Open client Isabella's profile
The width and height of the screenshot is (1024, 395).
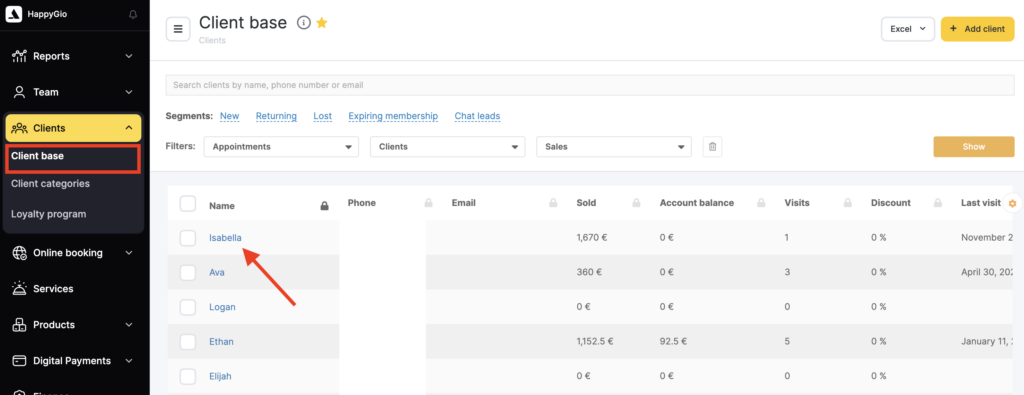tap(225, 238)
